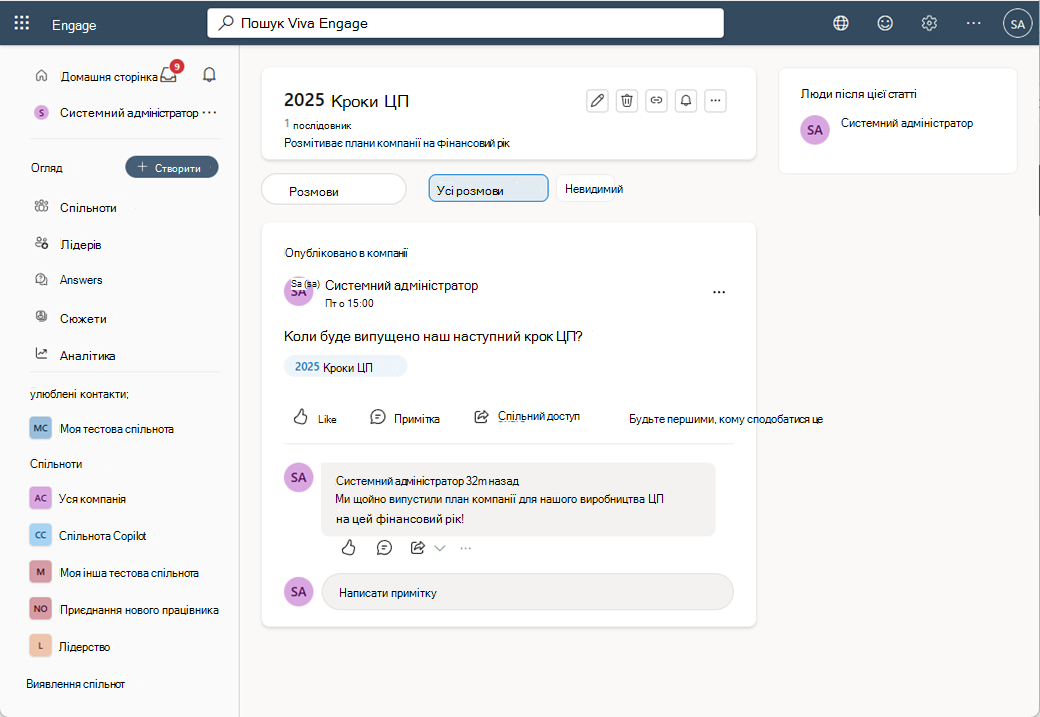
Task: Open the smiley feedback icon
Action: point(885,23)
